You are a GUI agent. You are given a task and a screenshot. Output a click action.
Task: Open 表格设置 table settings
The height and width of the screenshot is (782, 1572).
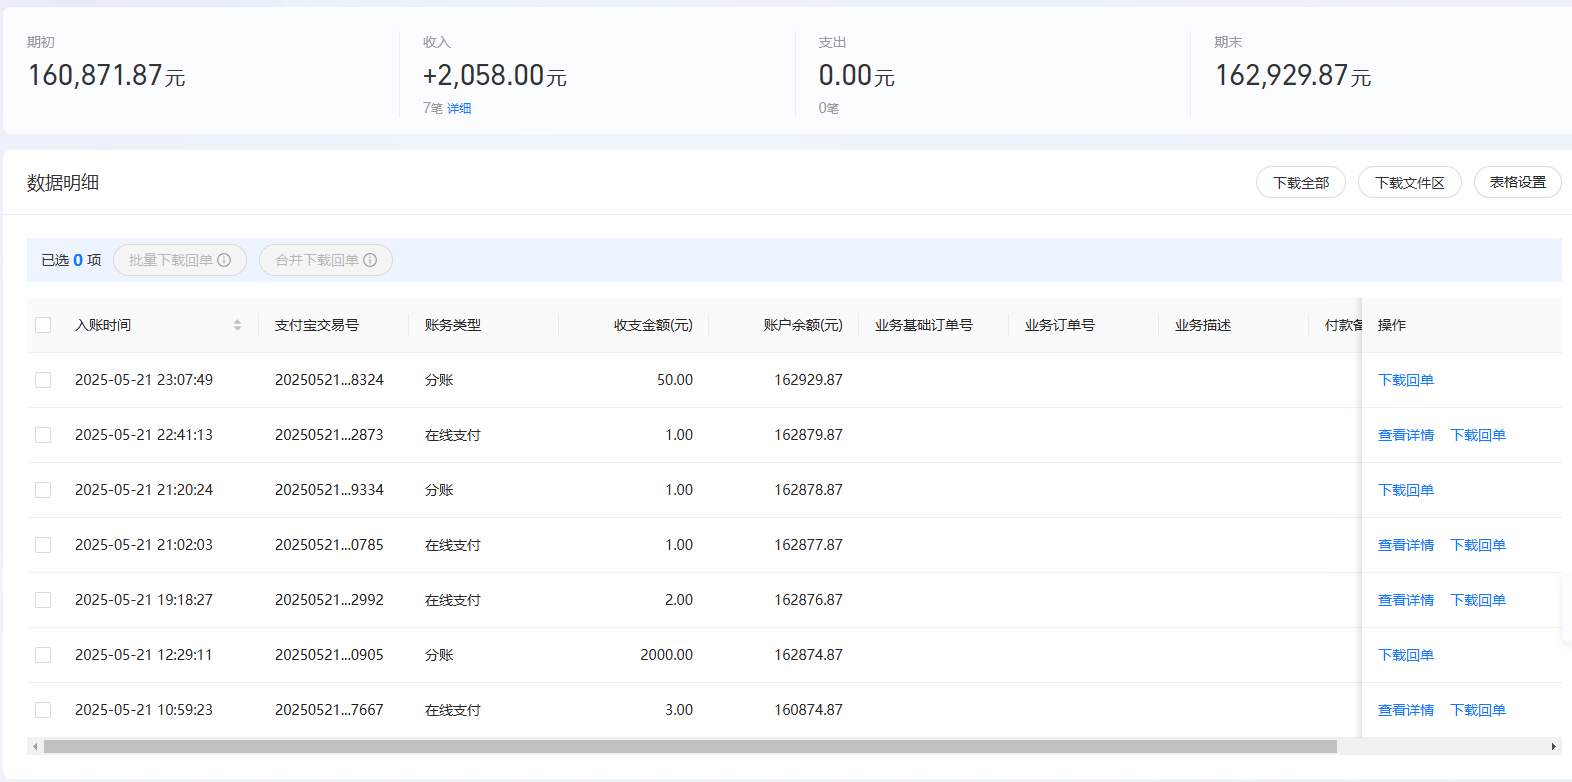point(1517,183)
